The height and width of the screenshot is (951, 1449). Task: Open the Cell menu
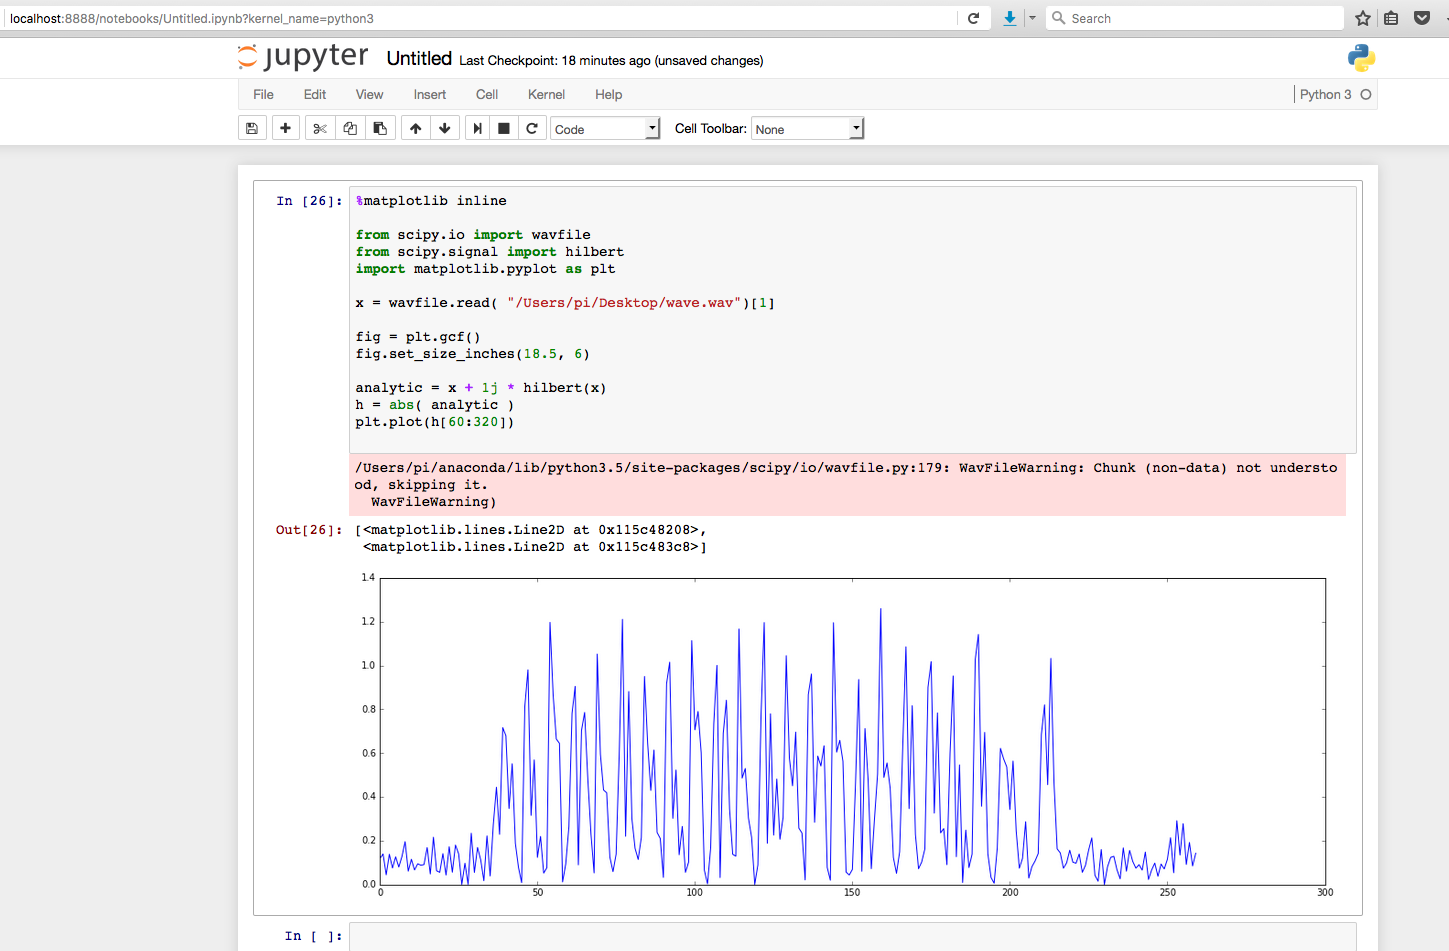click(487, 94)
